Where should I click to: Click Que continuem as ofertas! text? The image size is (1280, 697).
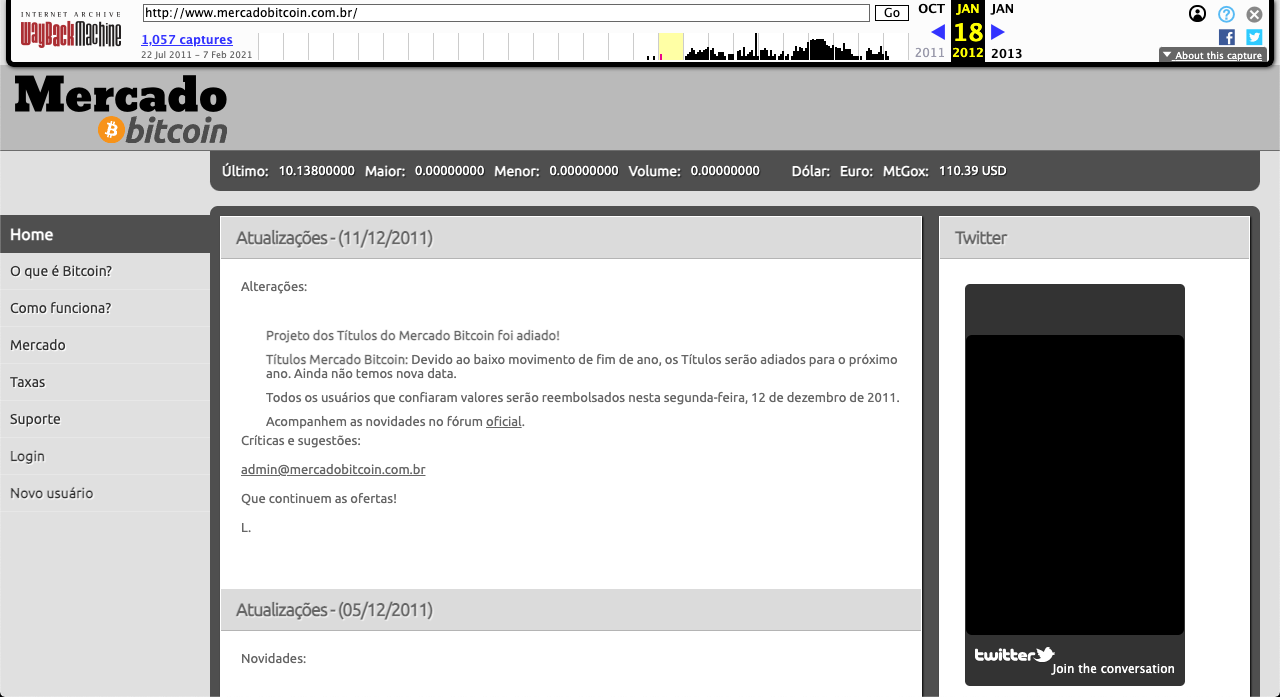(319, 499)
